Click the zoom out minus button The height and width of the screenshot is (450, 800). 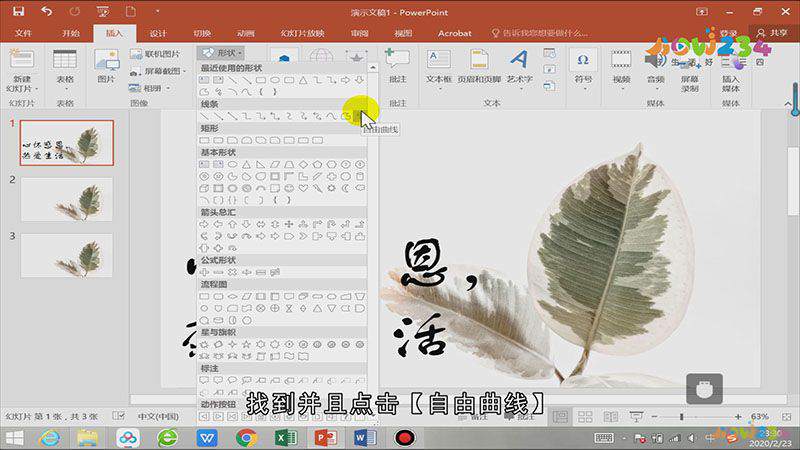click(x=654, y=417)
